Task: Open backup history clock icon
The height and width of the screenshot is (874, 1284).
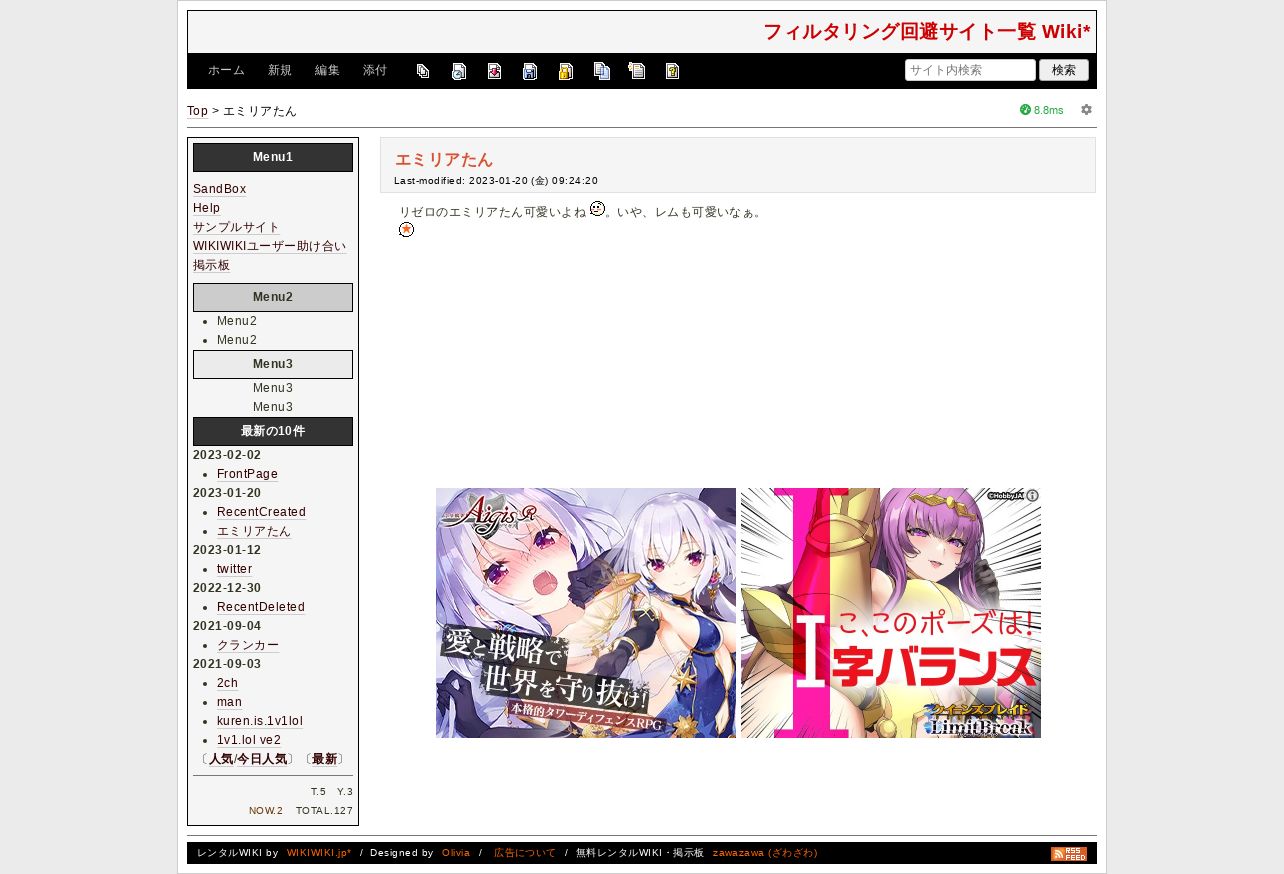Action: point(459,71)
